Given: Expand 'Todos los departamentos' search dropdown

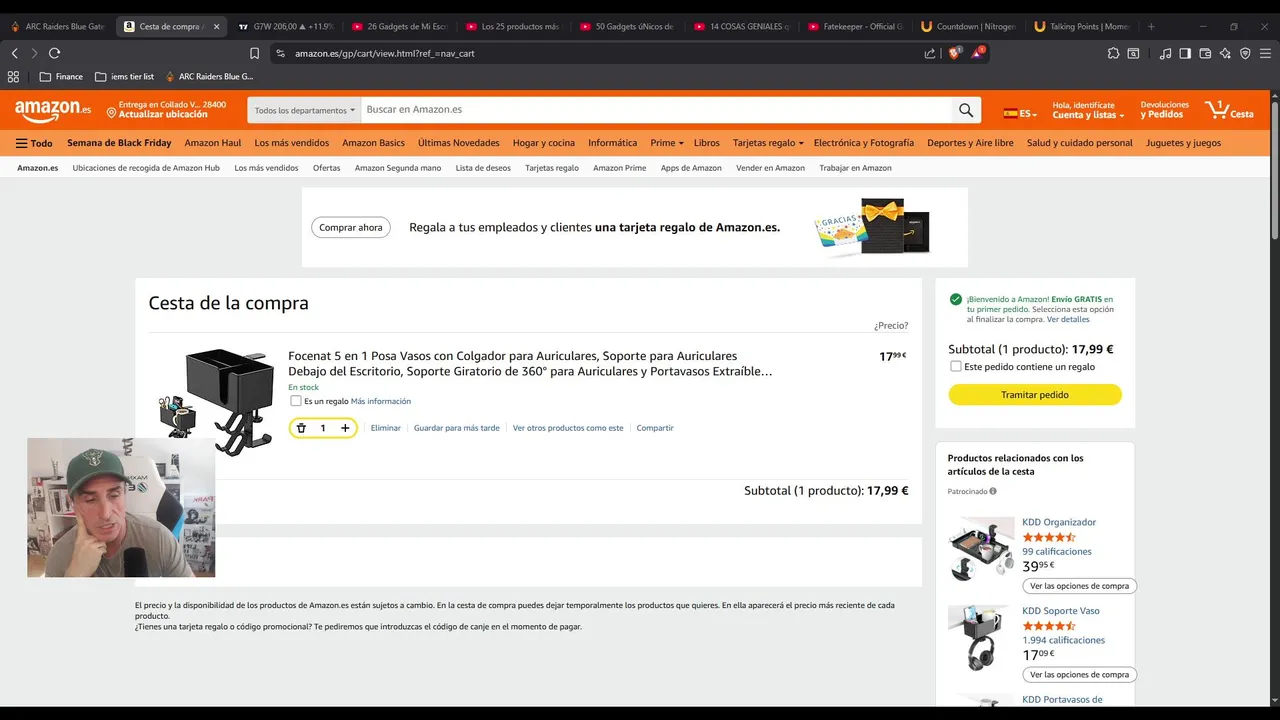Looking at the screenshot, I should tap(304, 110).
